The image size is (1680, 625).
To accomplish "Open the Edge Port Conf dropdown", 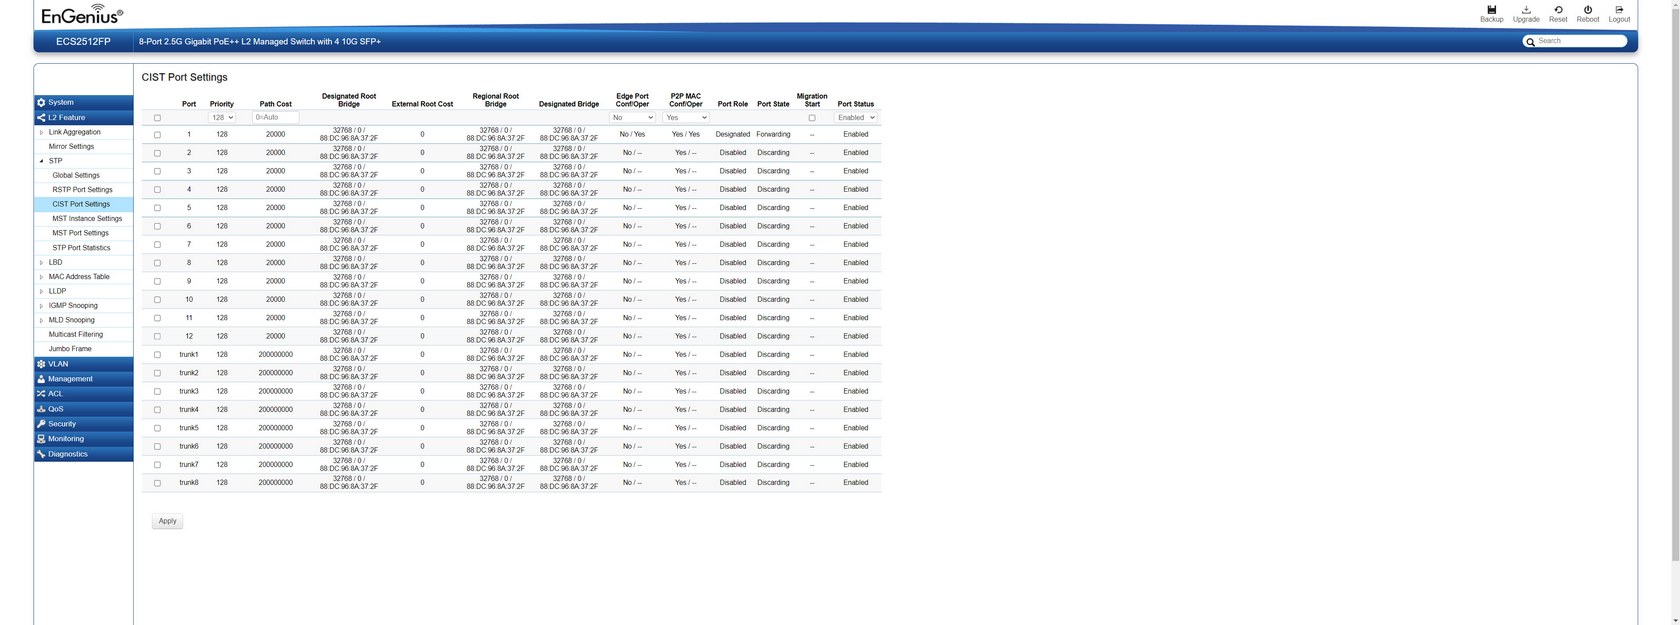I will click(x=632, y=117).
